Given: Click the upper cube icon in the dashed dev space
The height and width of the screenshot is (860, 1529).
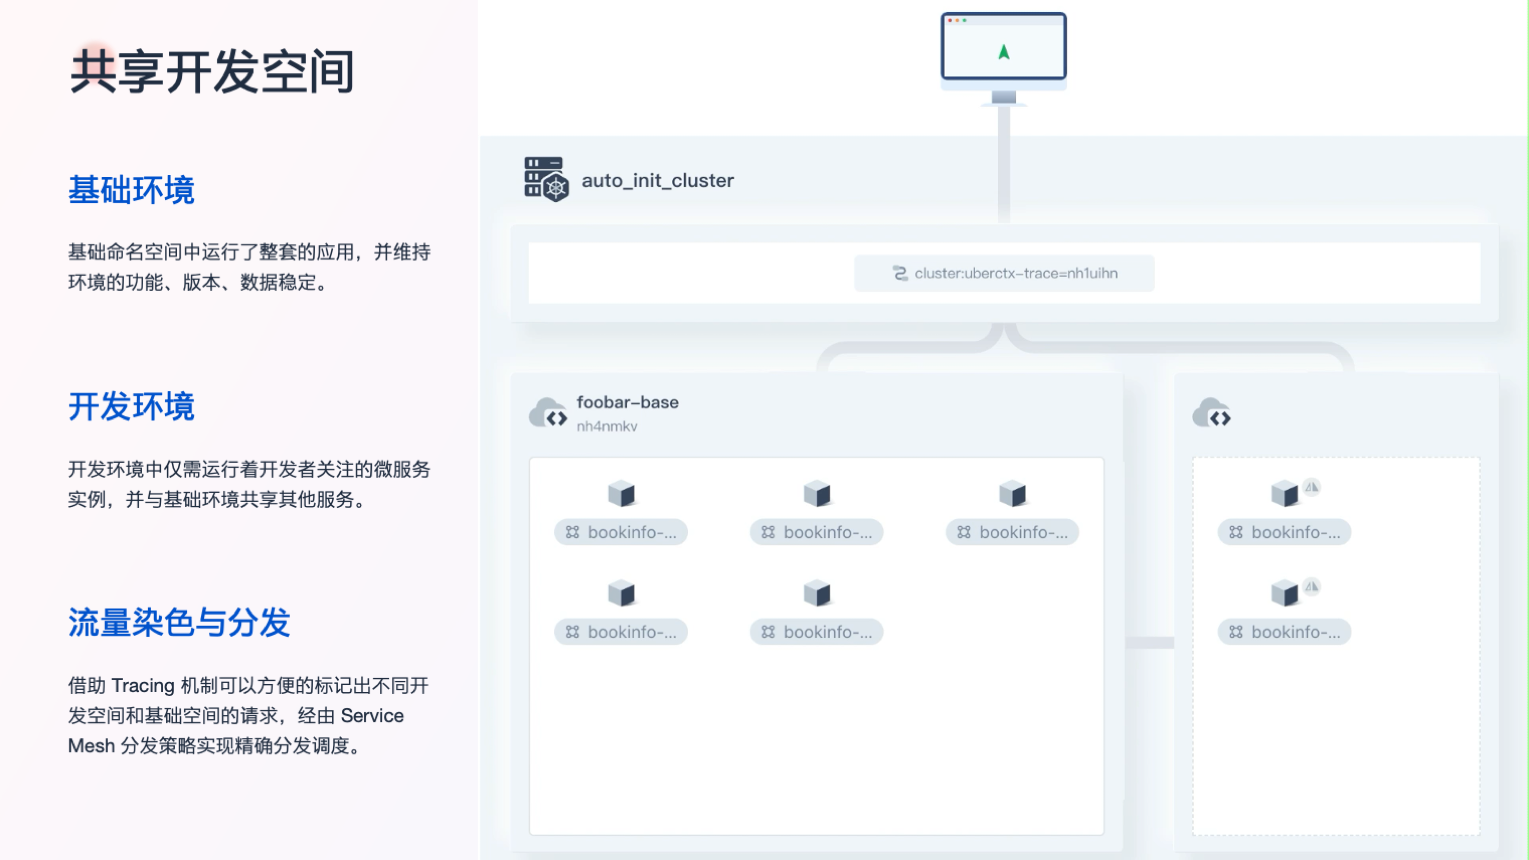Looking at the screenshot, I should point(1284,494).
